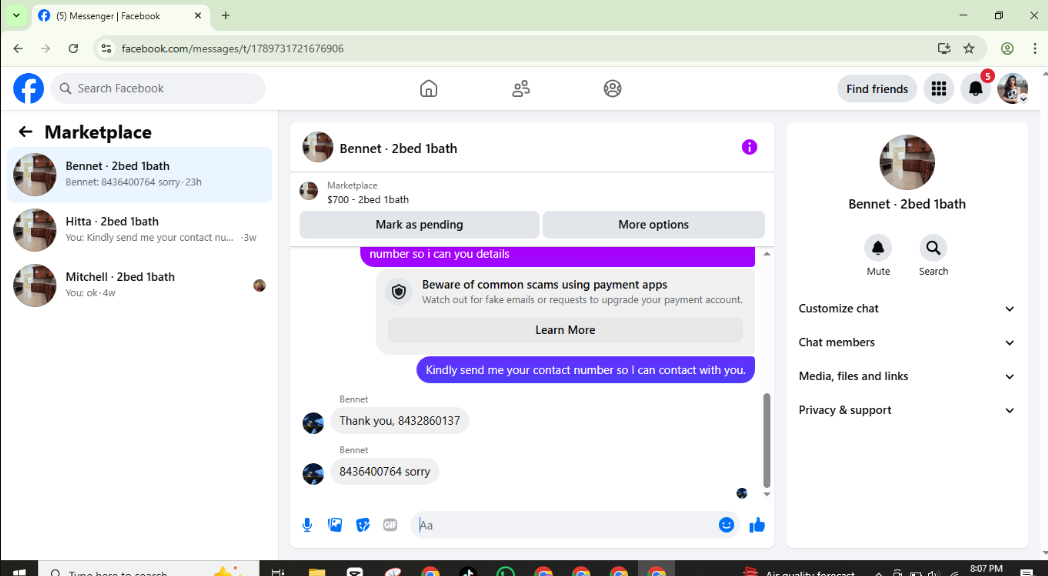
Task: Click the Facebook logo
Action: pos(29,88)
